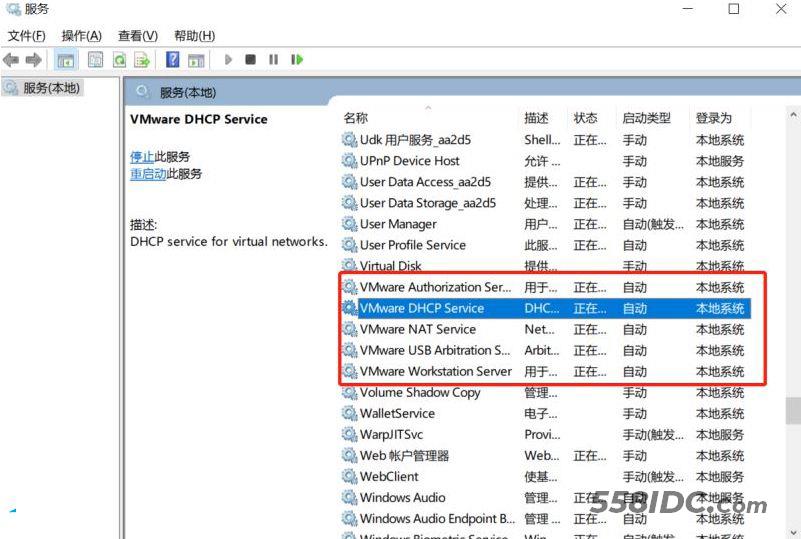Select Windows Audio Endpoint Builder row
801x539 pixels.
[x=545, y=519]
